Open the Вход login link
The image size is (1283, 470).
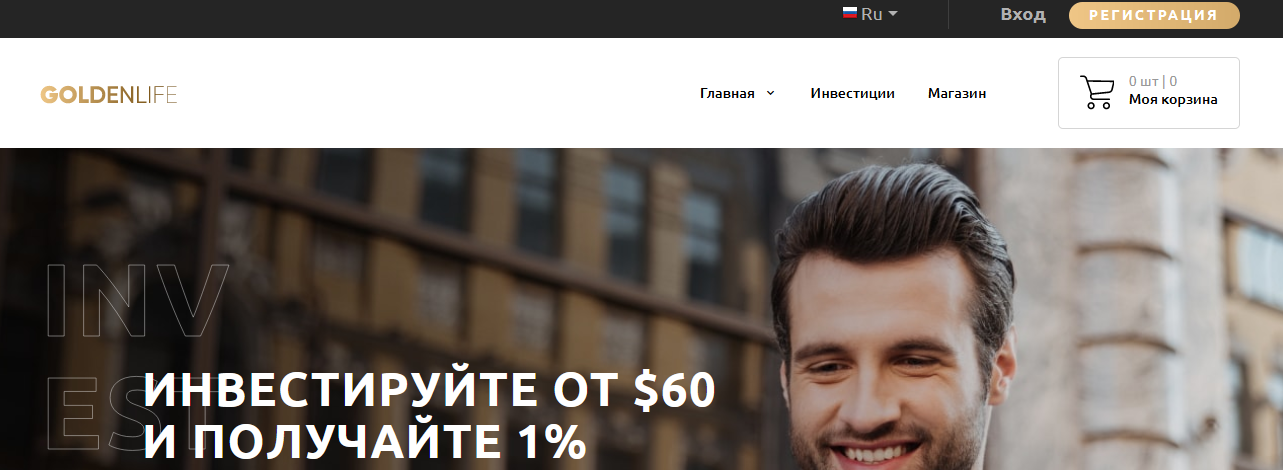click(1023, 14)
